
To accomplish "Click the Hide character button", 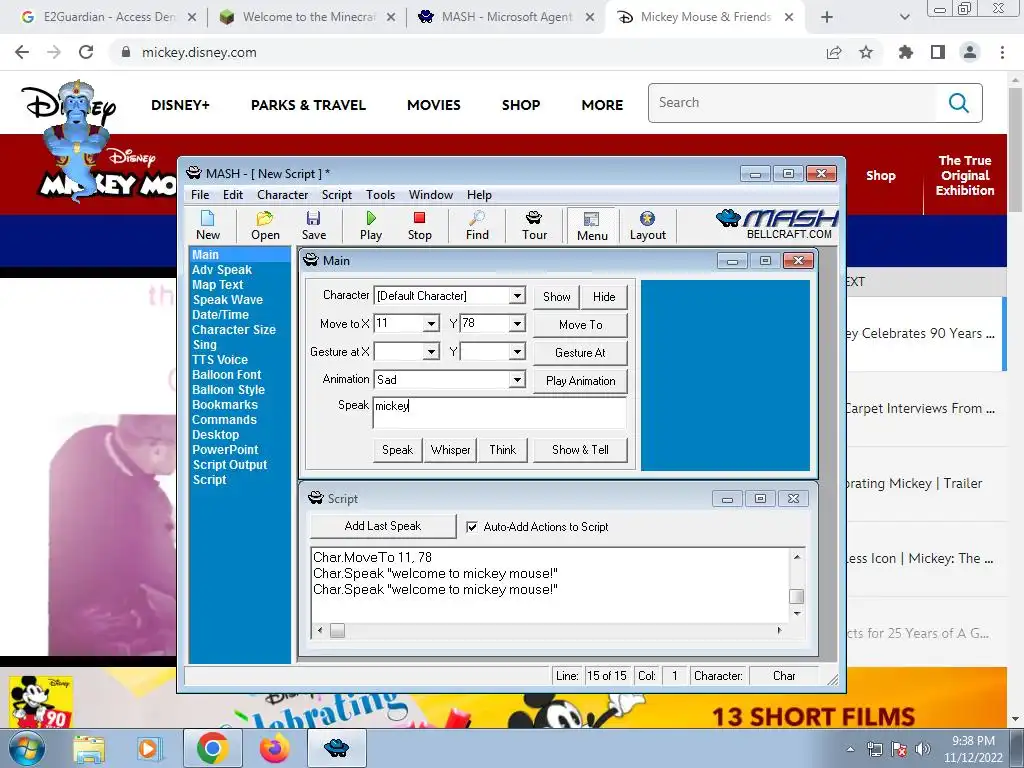I will [x=604, y=296].
